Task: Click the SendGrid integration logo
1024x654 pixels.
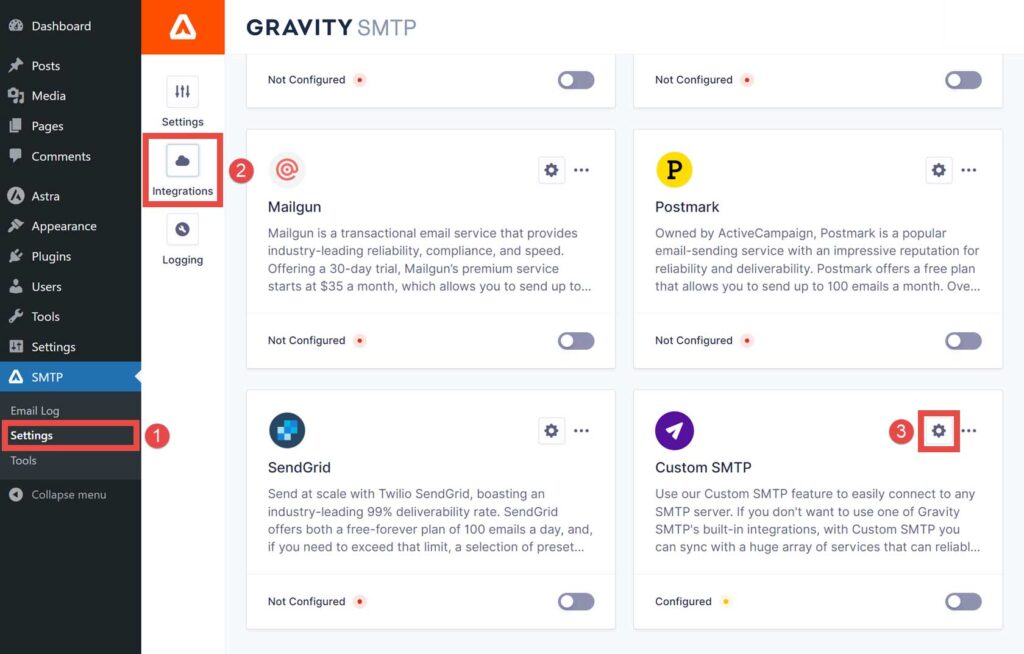Action: point(288,430)
